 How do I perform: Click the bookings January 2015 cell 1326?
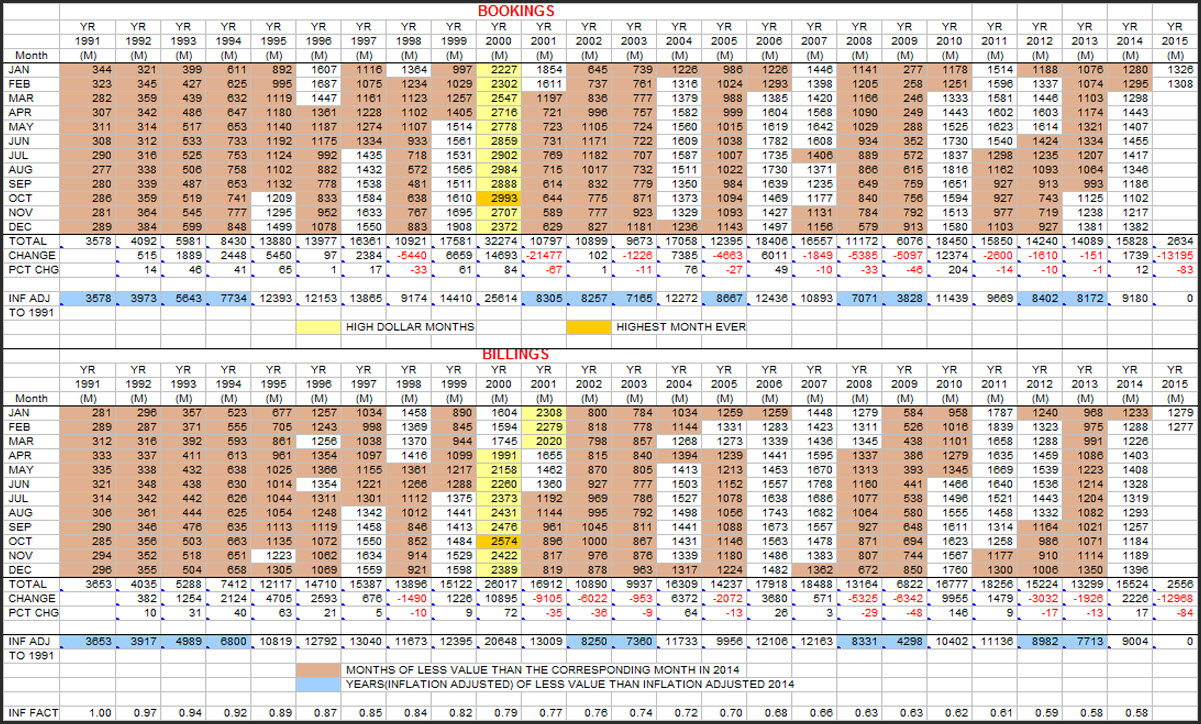(1177, 70)
